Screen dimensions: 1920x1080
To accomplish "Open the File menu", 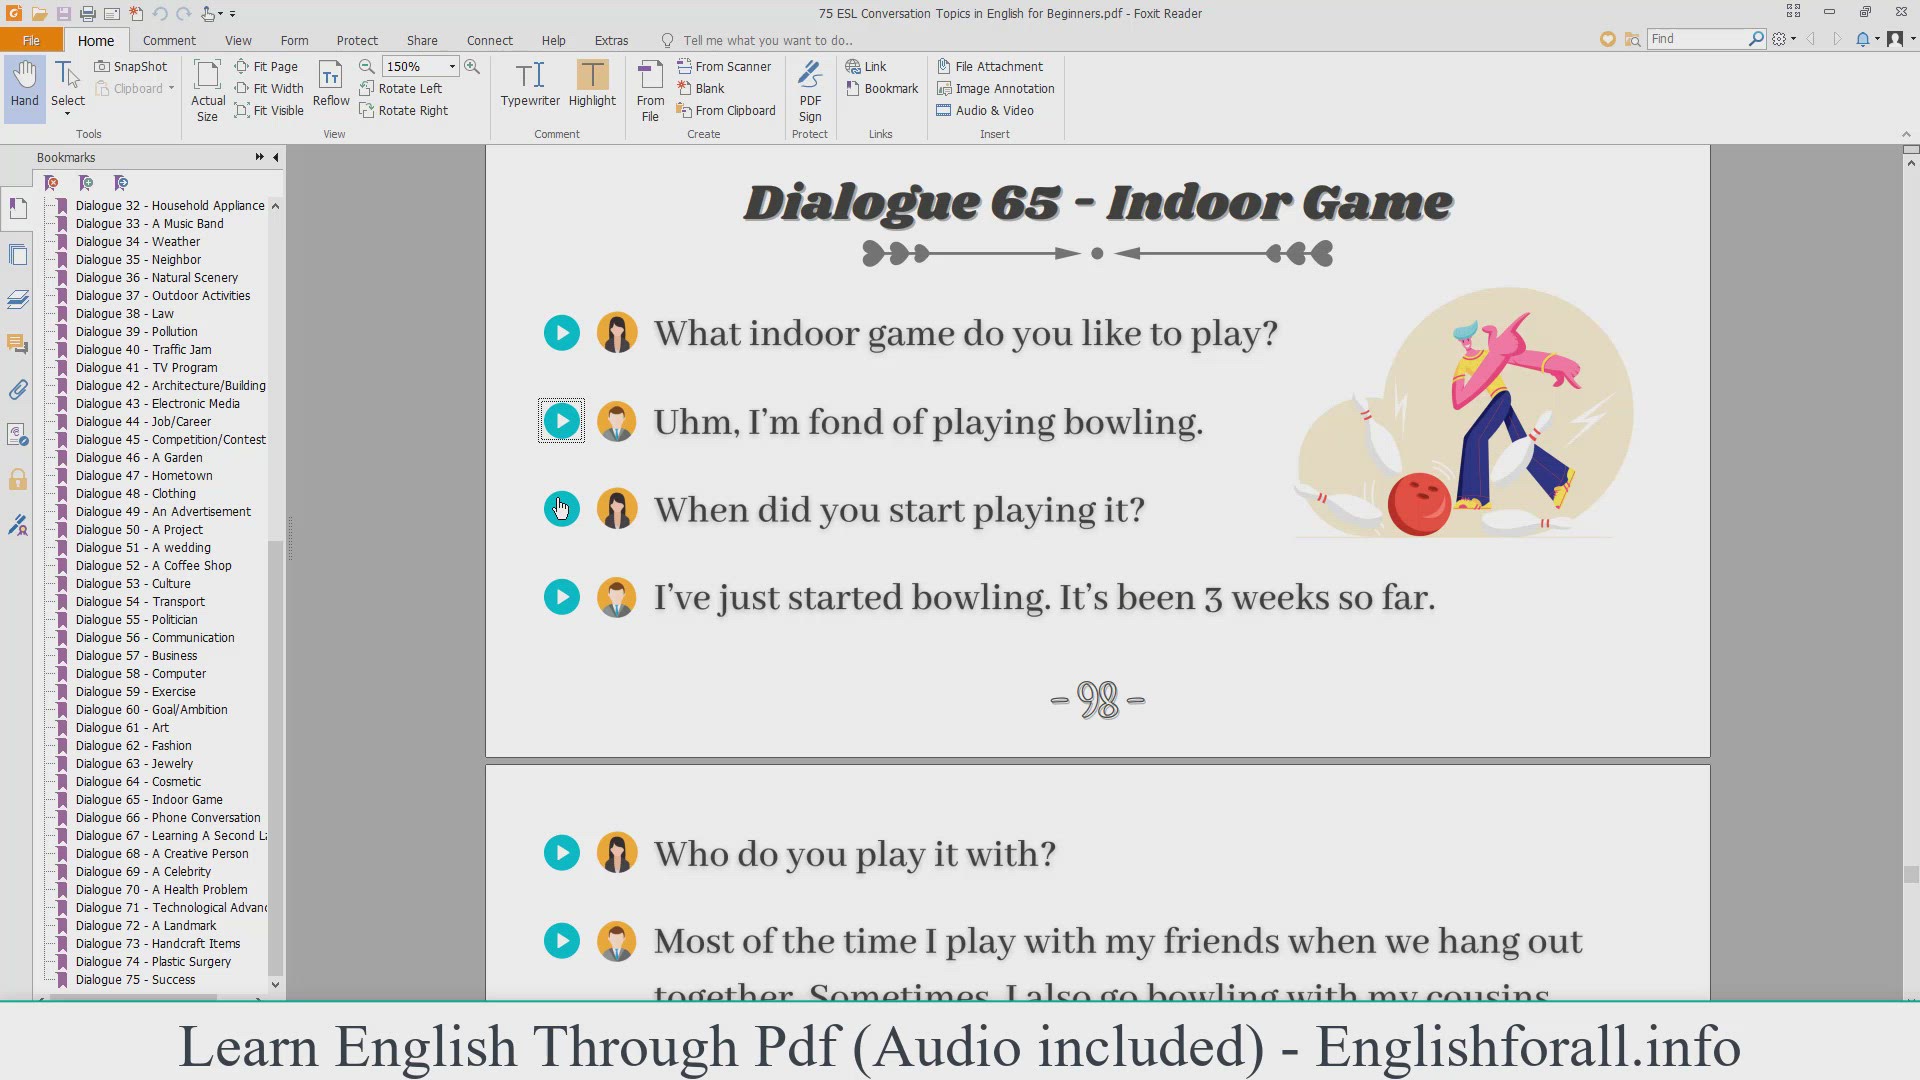I will pyautogui.click(x=31, y=40).
